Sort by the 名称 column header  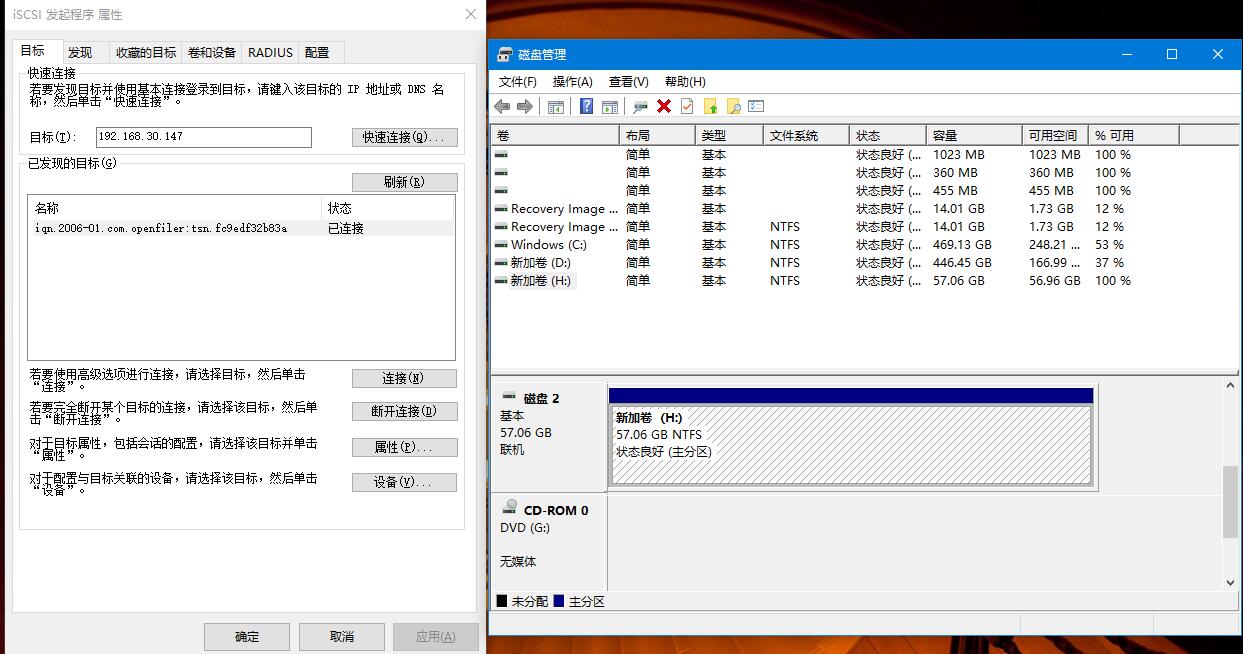click(x=175, y=208)
